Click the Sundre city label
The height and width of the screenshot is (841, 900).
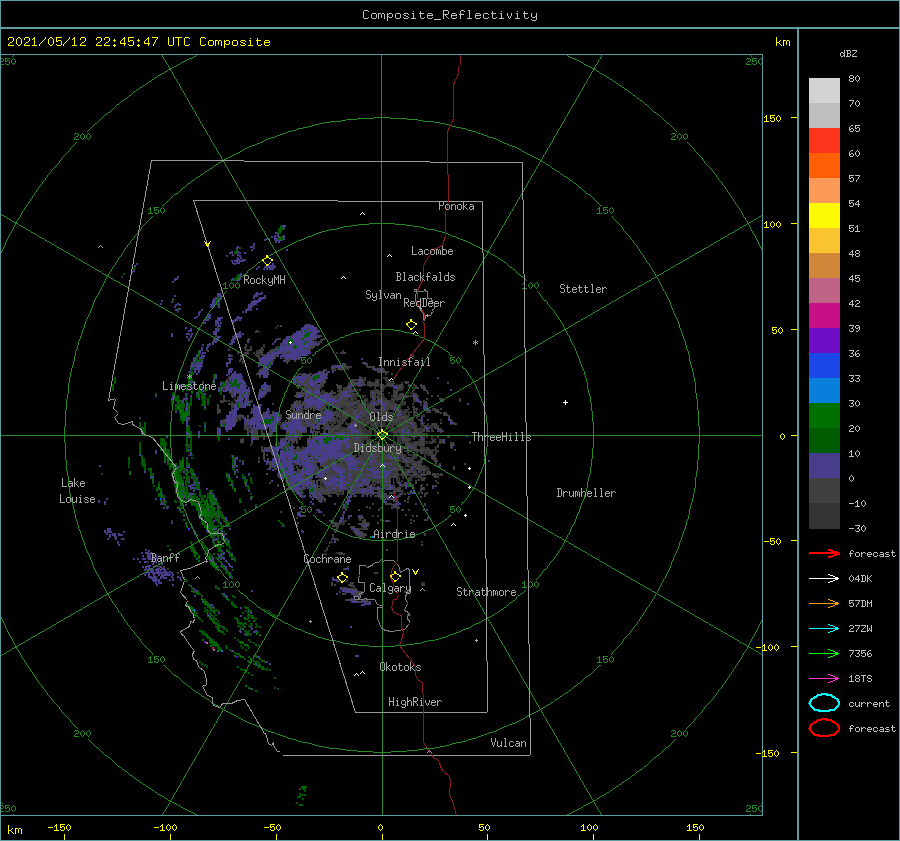point(303,414)
